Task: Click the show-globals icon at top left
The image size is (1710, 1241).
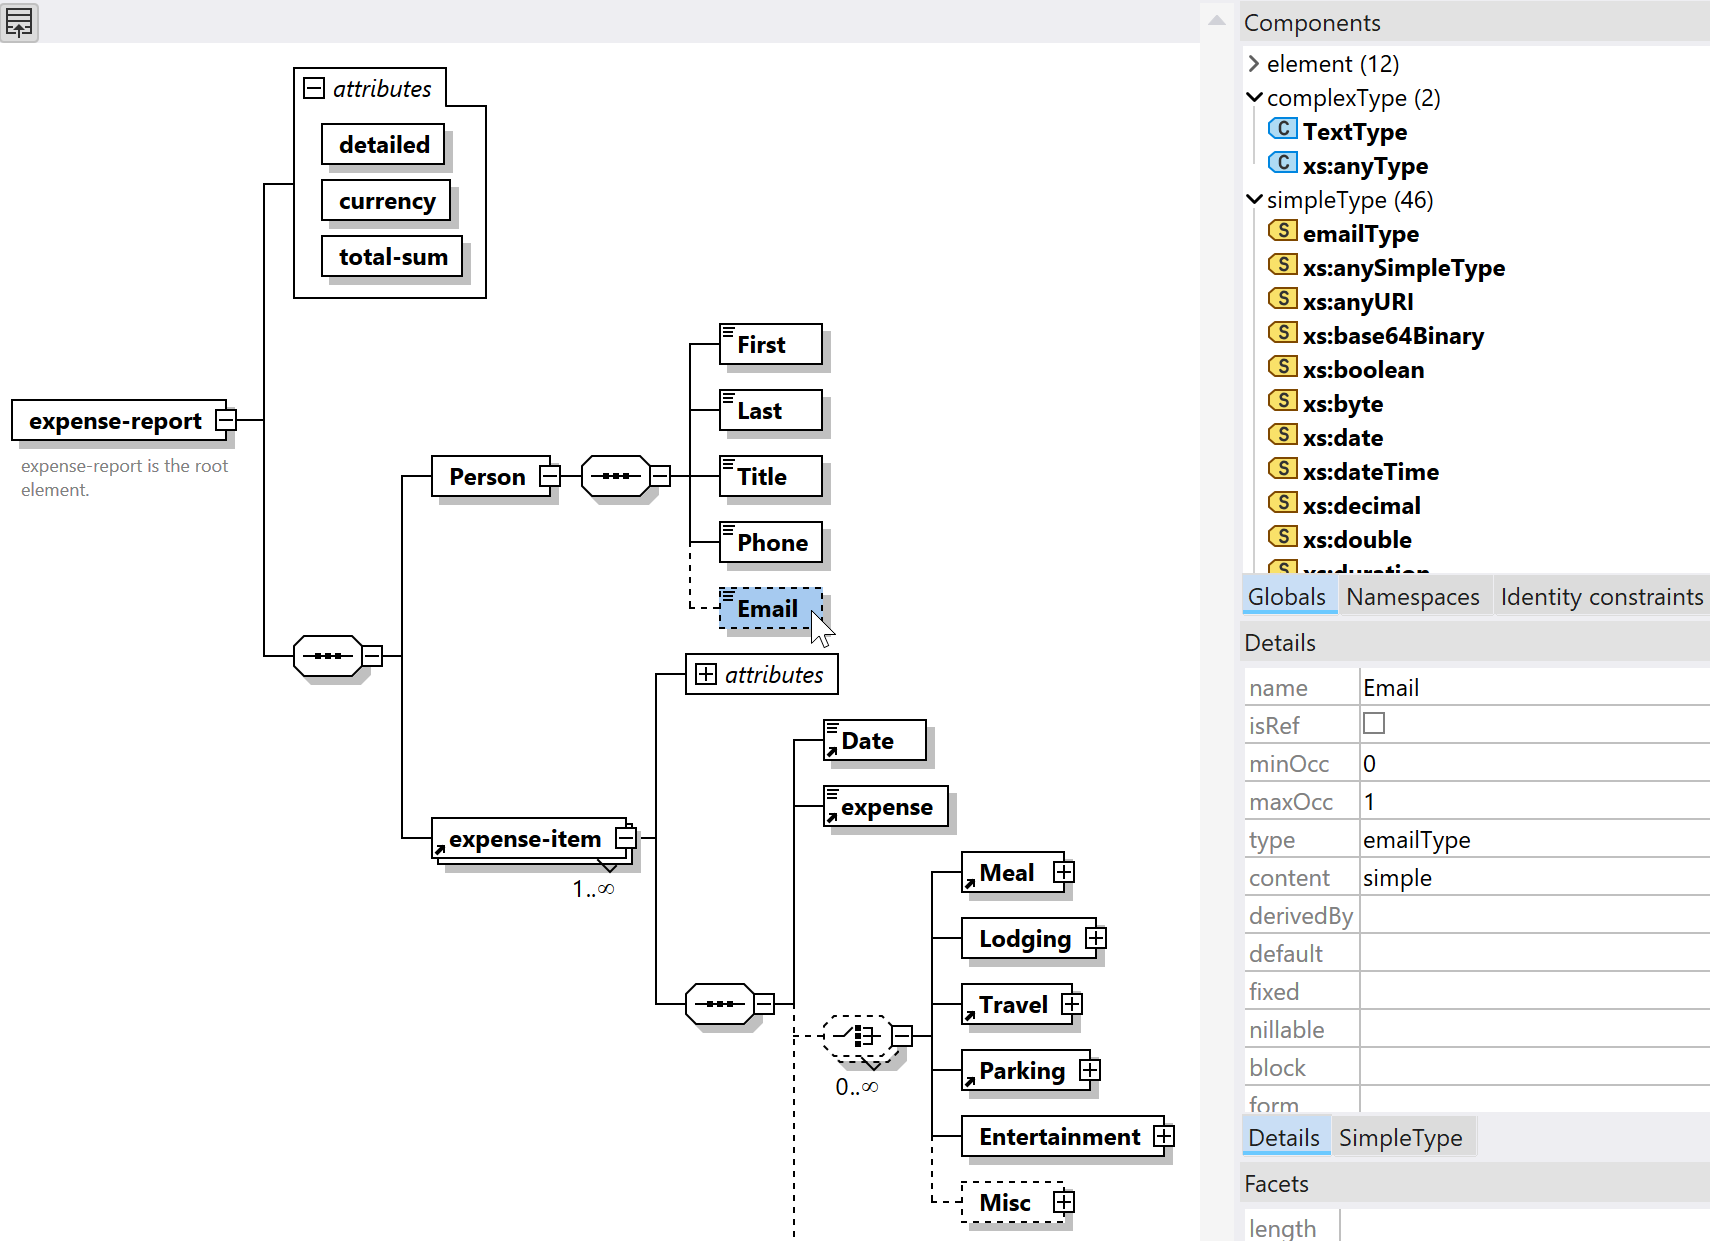Action: tap(19, 21)
